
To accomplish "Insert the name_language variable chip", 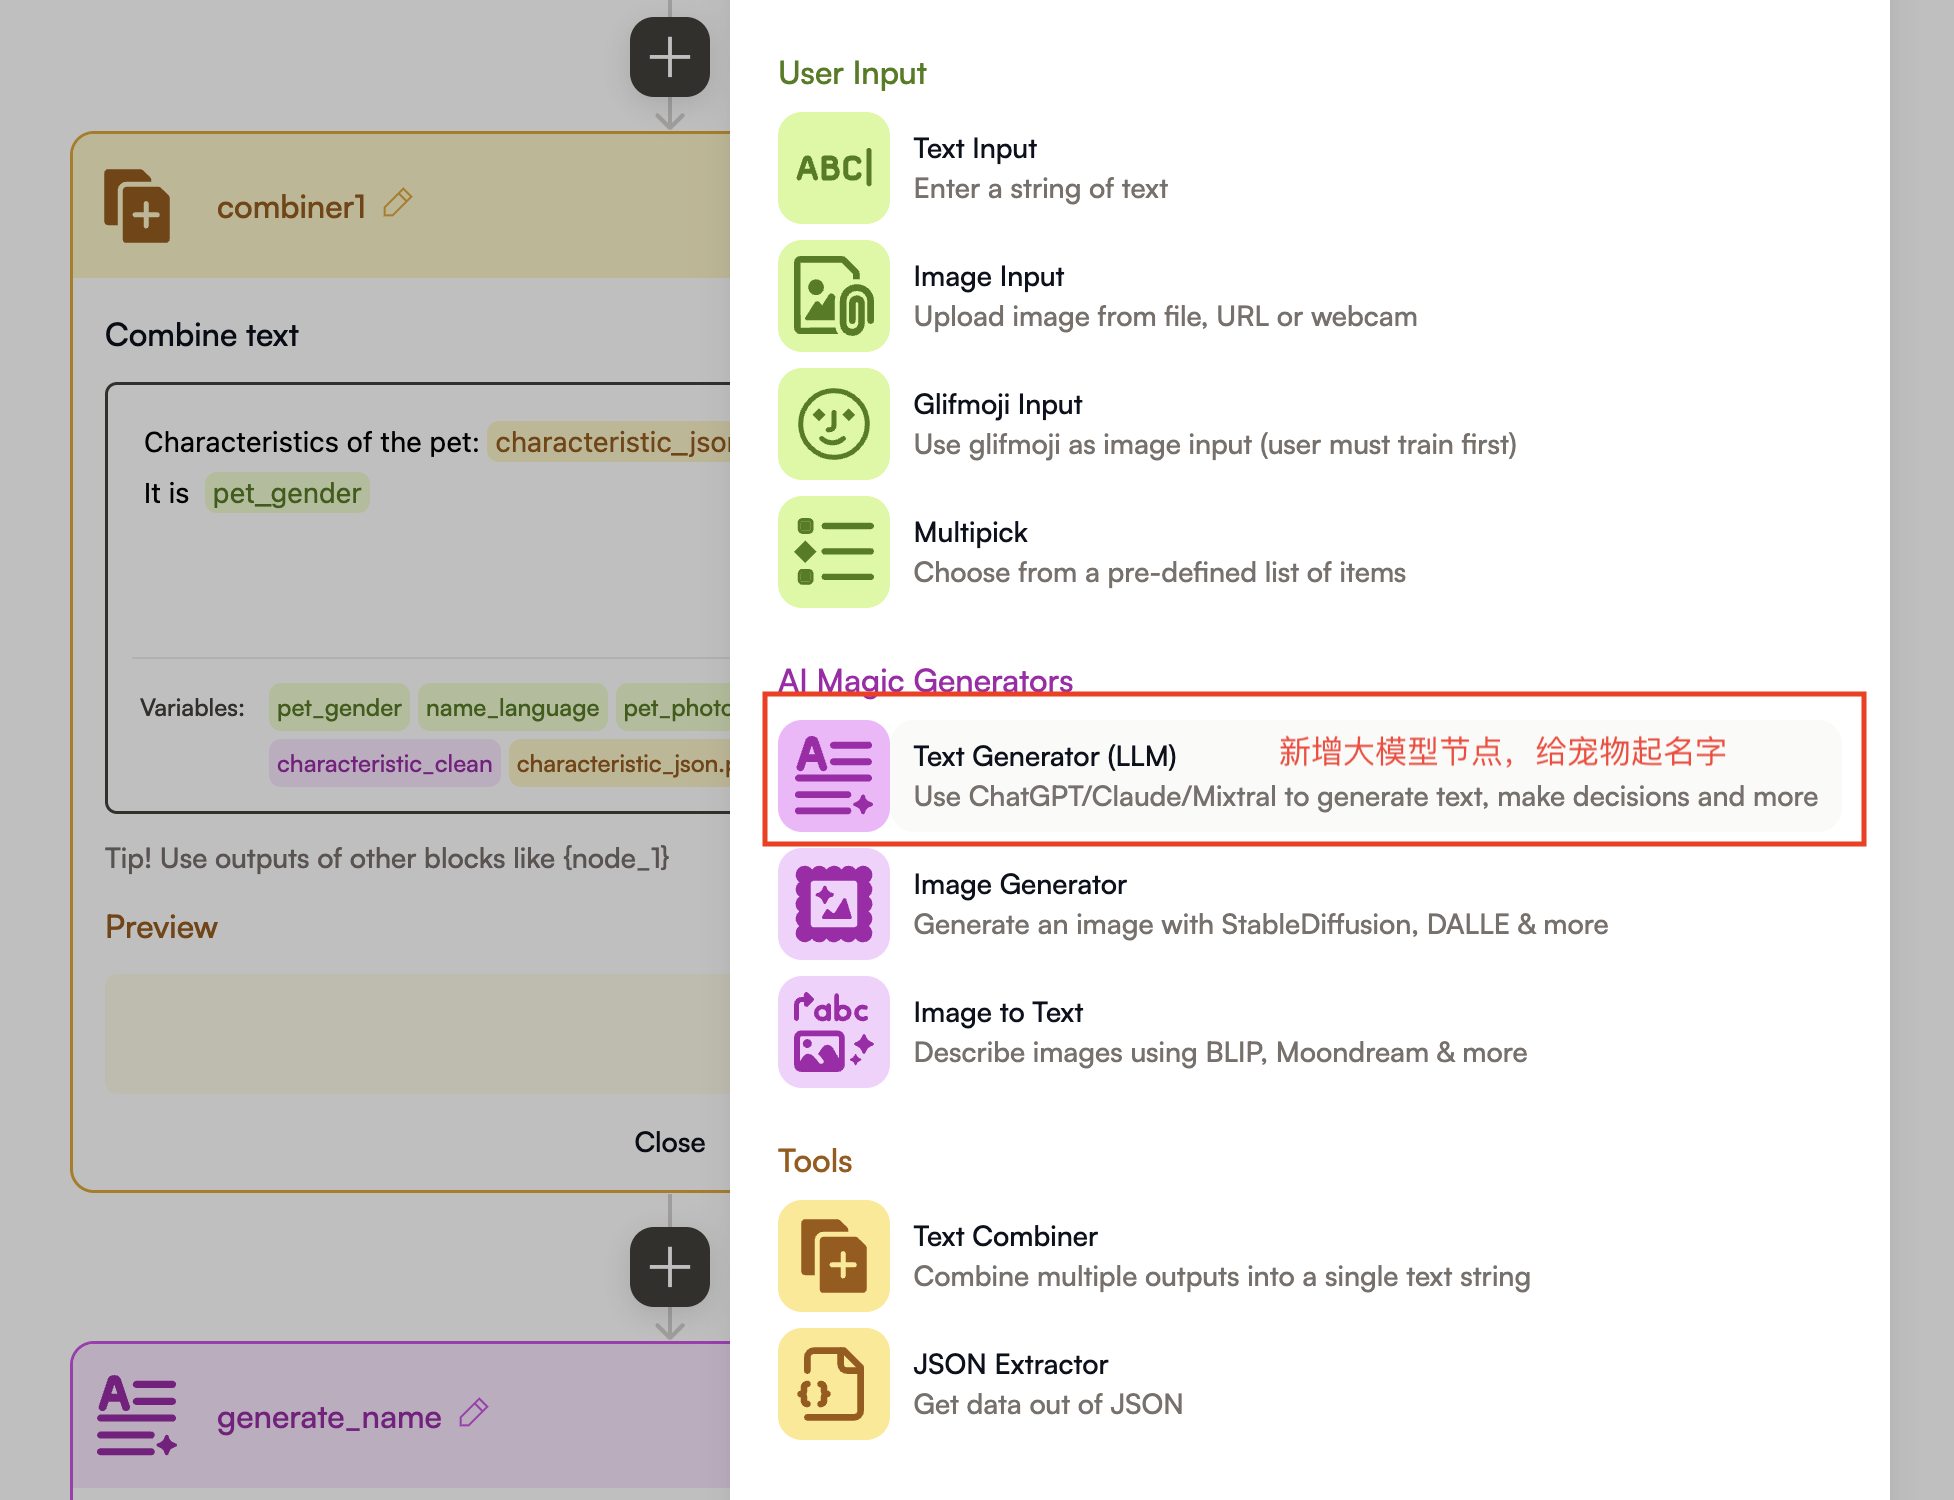I will tap(512, 708).
